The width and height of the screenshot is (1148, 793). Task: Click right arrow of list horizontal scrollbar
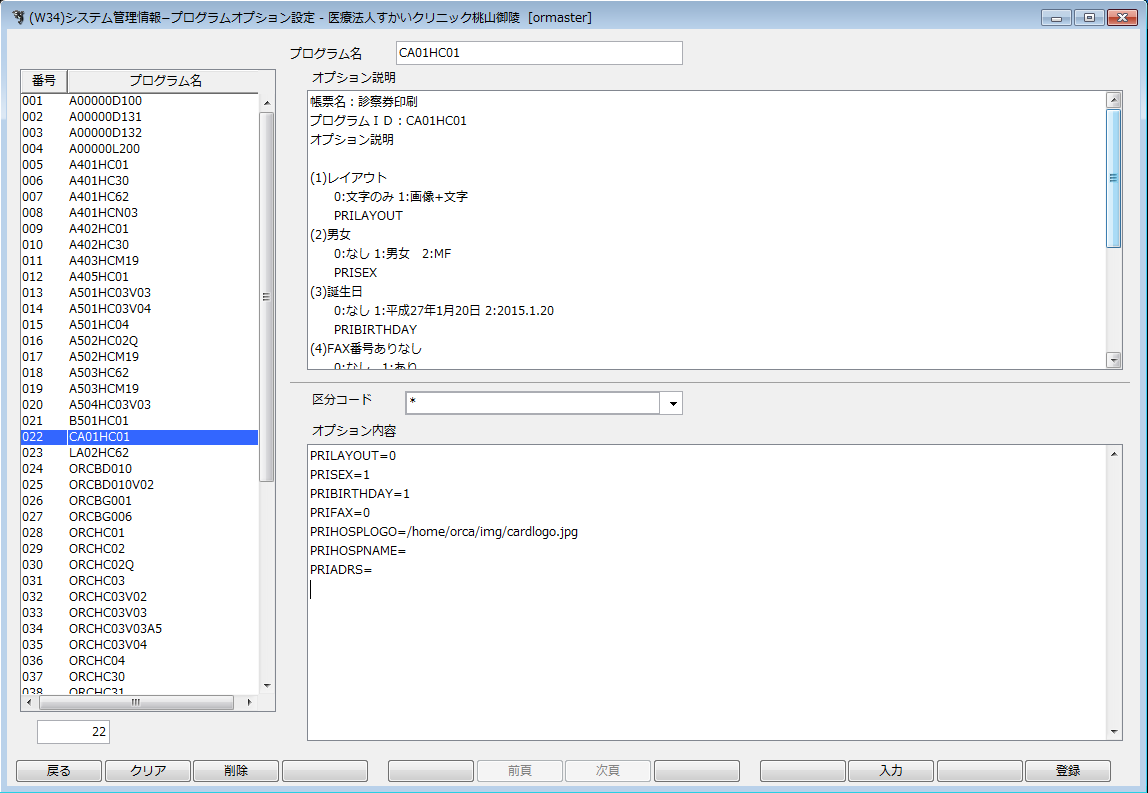(x=250, y=702)
